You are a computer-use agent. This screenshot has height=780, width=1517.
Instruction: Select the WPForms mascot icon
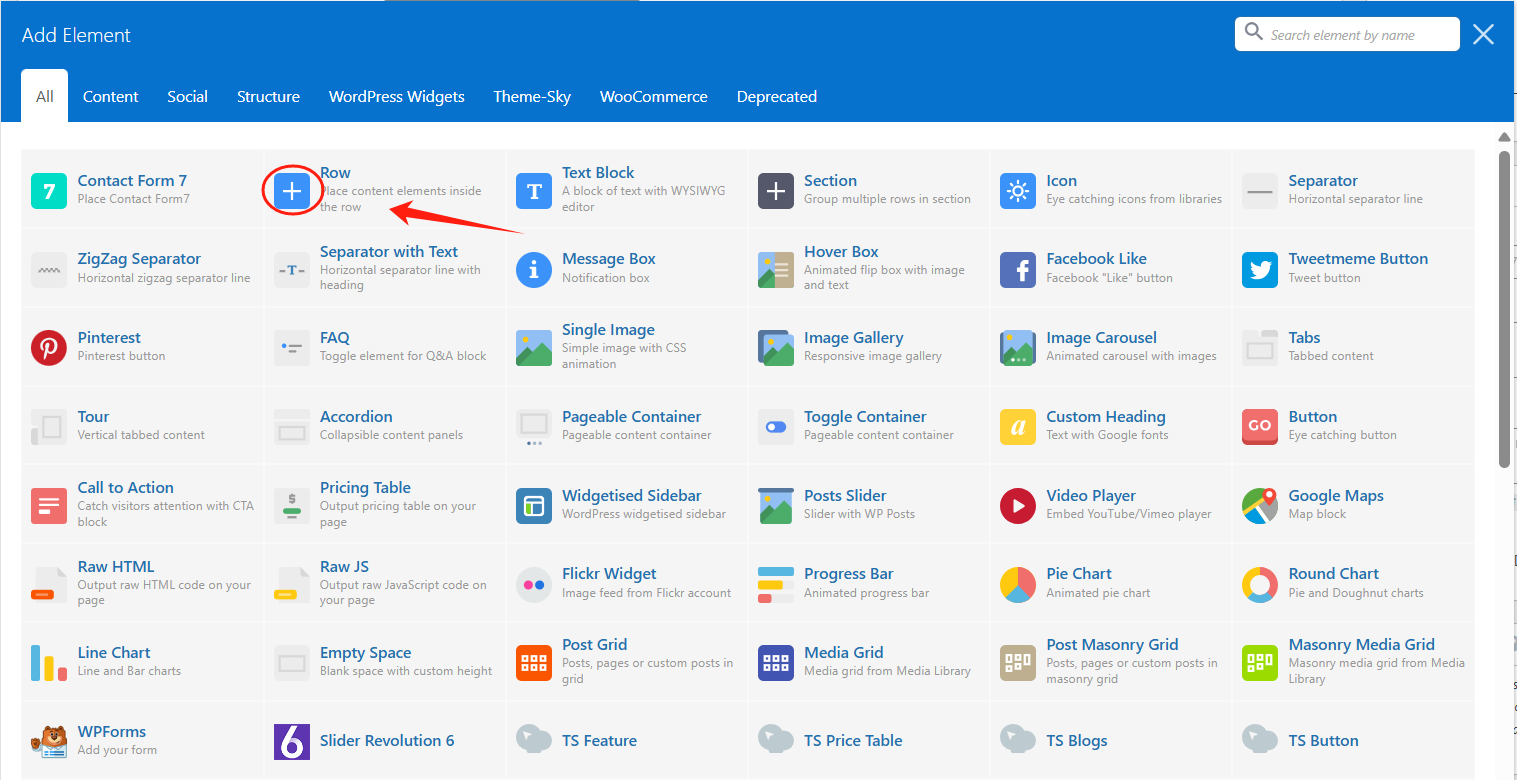point(49,741)
